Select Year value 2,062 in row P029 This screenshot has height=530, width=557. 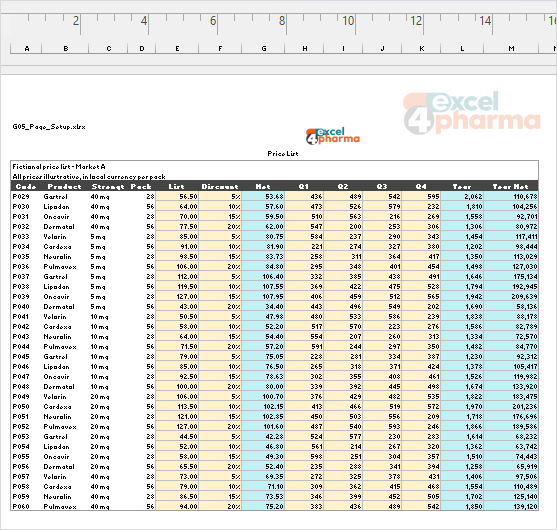(x=462, y=196)
